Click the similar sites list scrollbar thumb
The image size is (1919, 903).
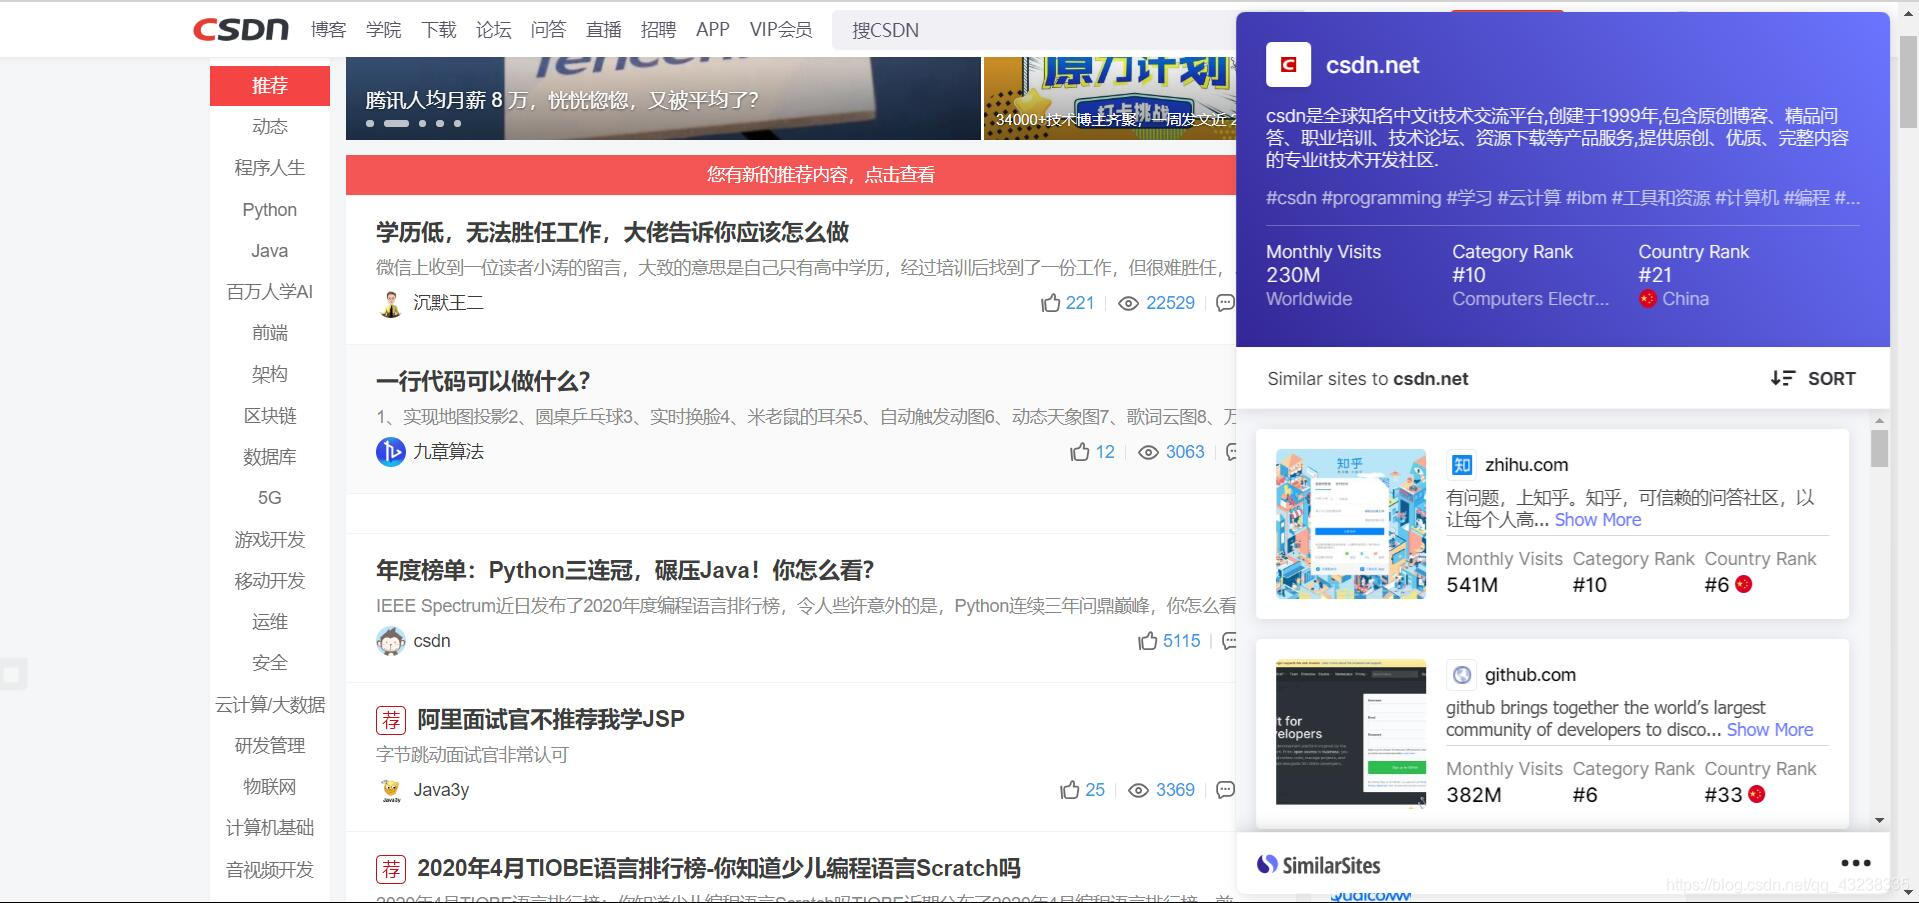1880,448
